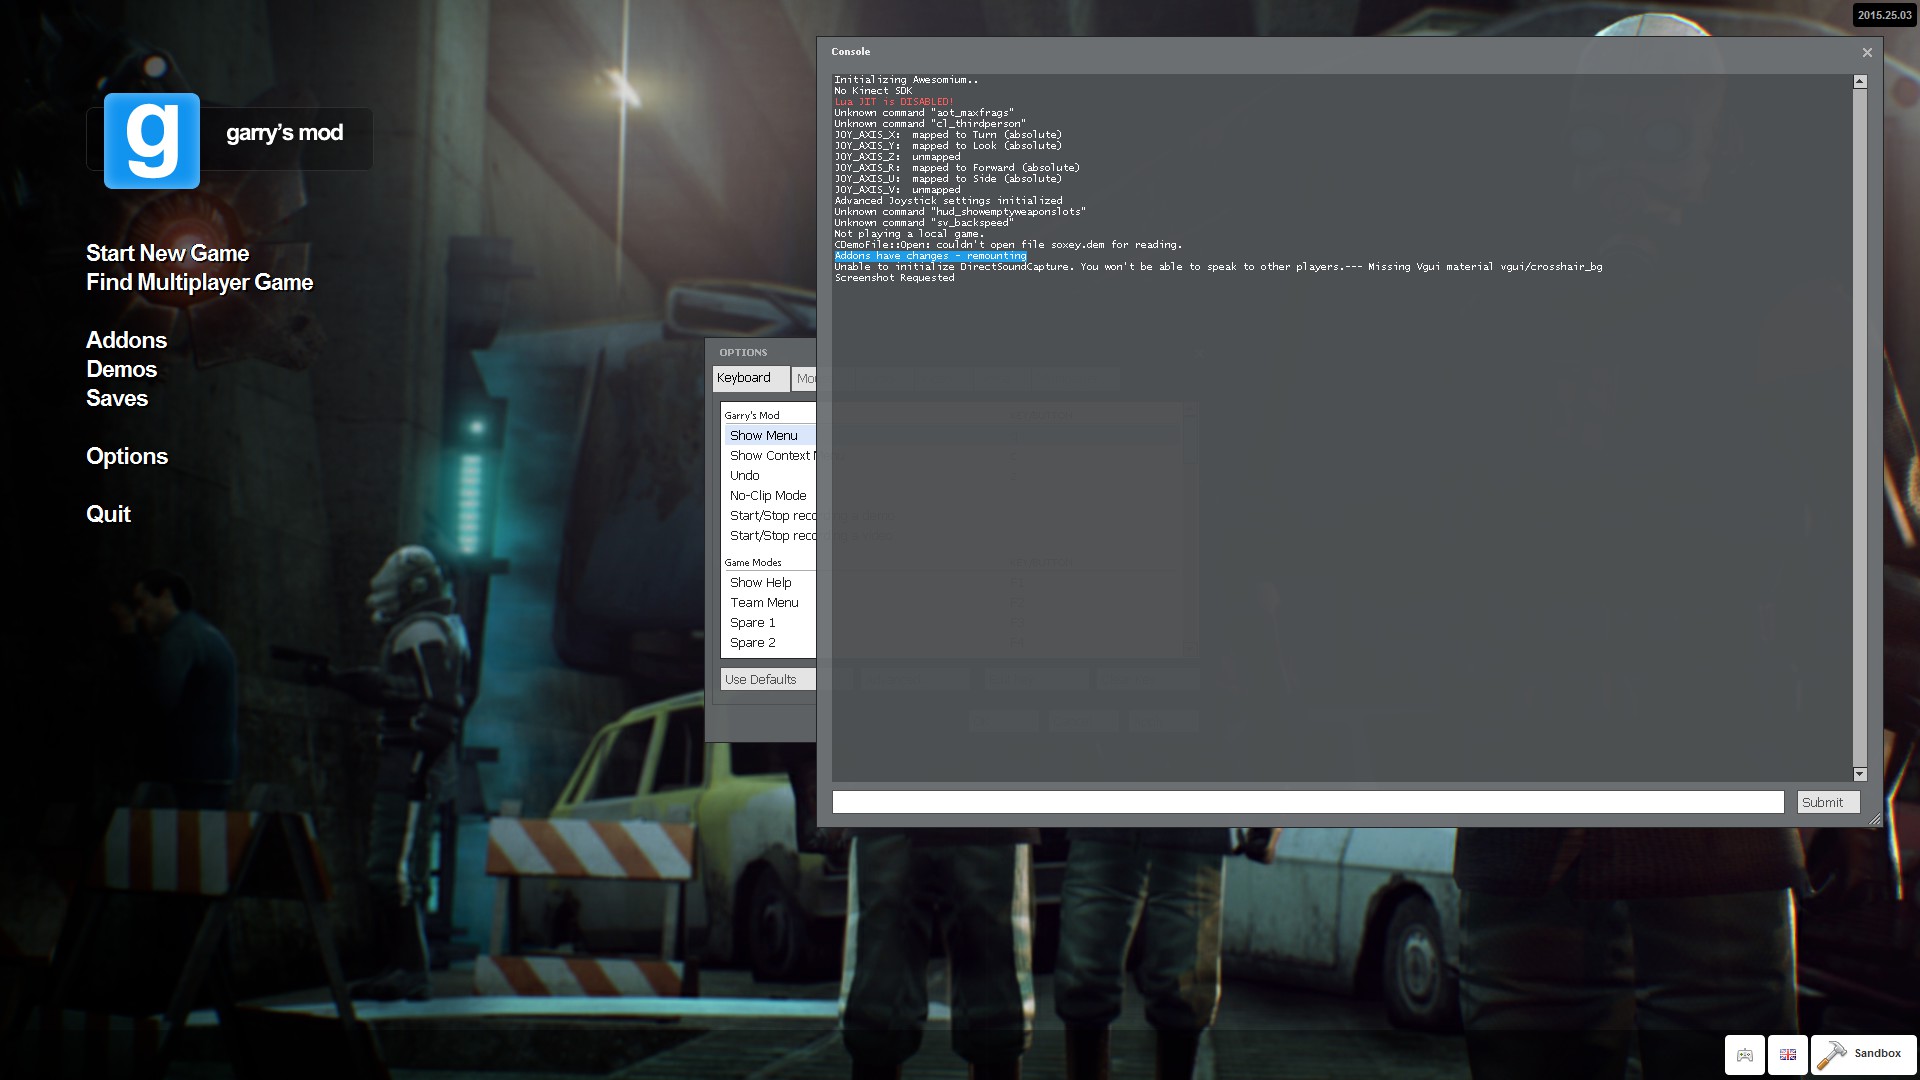The width and height of the screenshot is (1920, 1080).
Task: Switch to the Keyboard options tab
Action: coord(751,378)
